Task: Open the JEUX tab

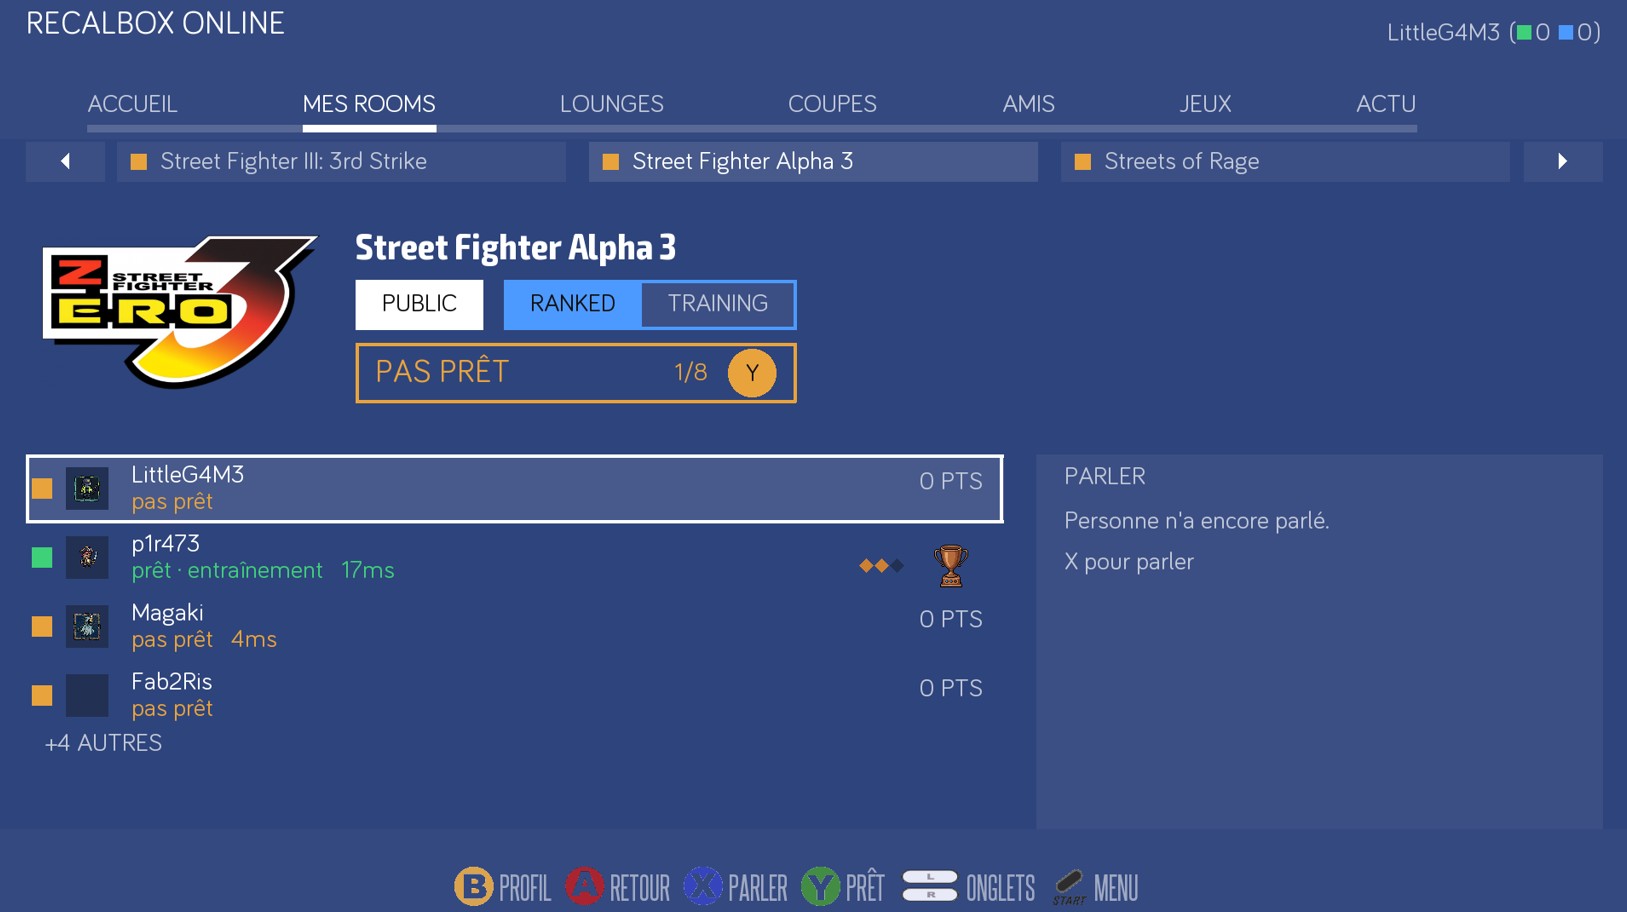Action: tap(1205, 104)
